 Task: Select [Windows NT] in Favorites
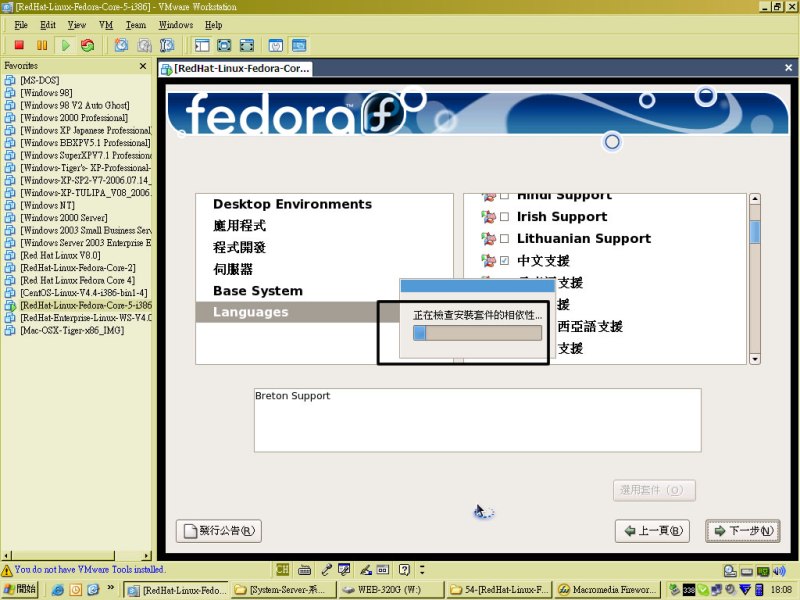[47, 205]
